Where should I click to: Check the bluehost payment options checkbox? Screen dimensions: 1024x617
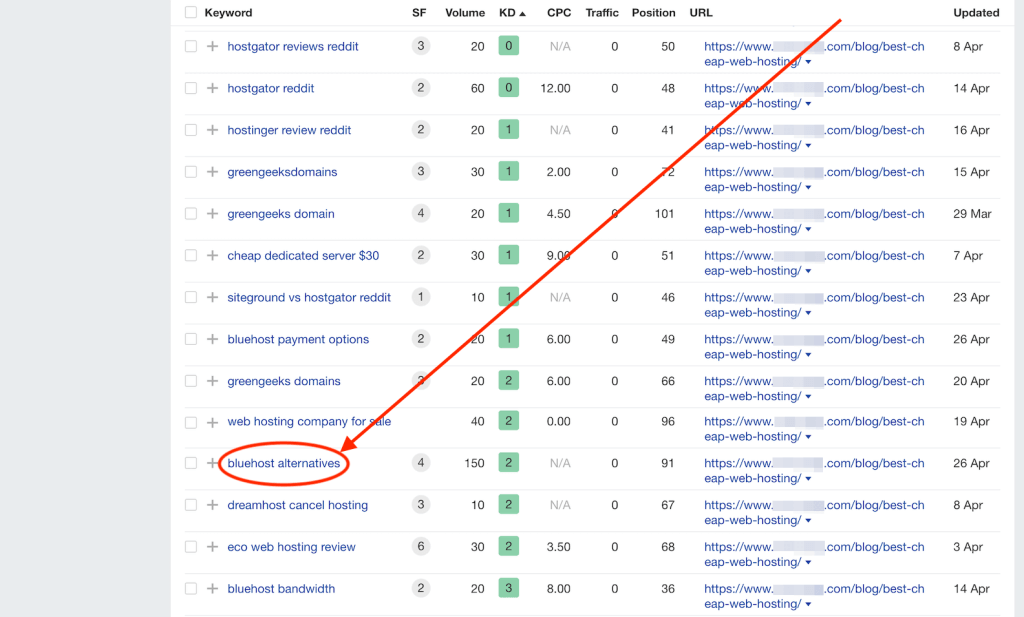coord(191,339)
